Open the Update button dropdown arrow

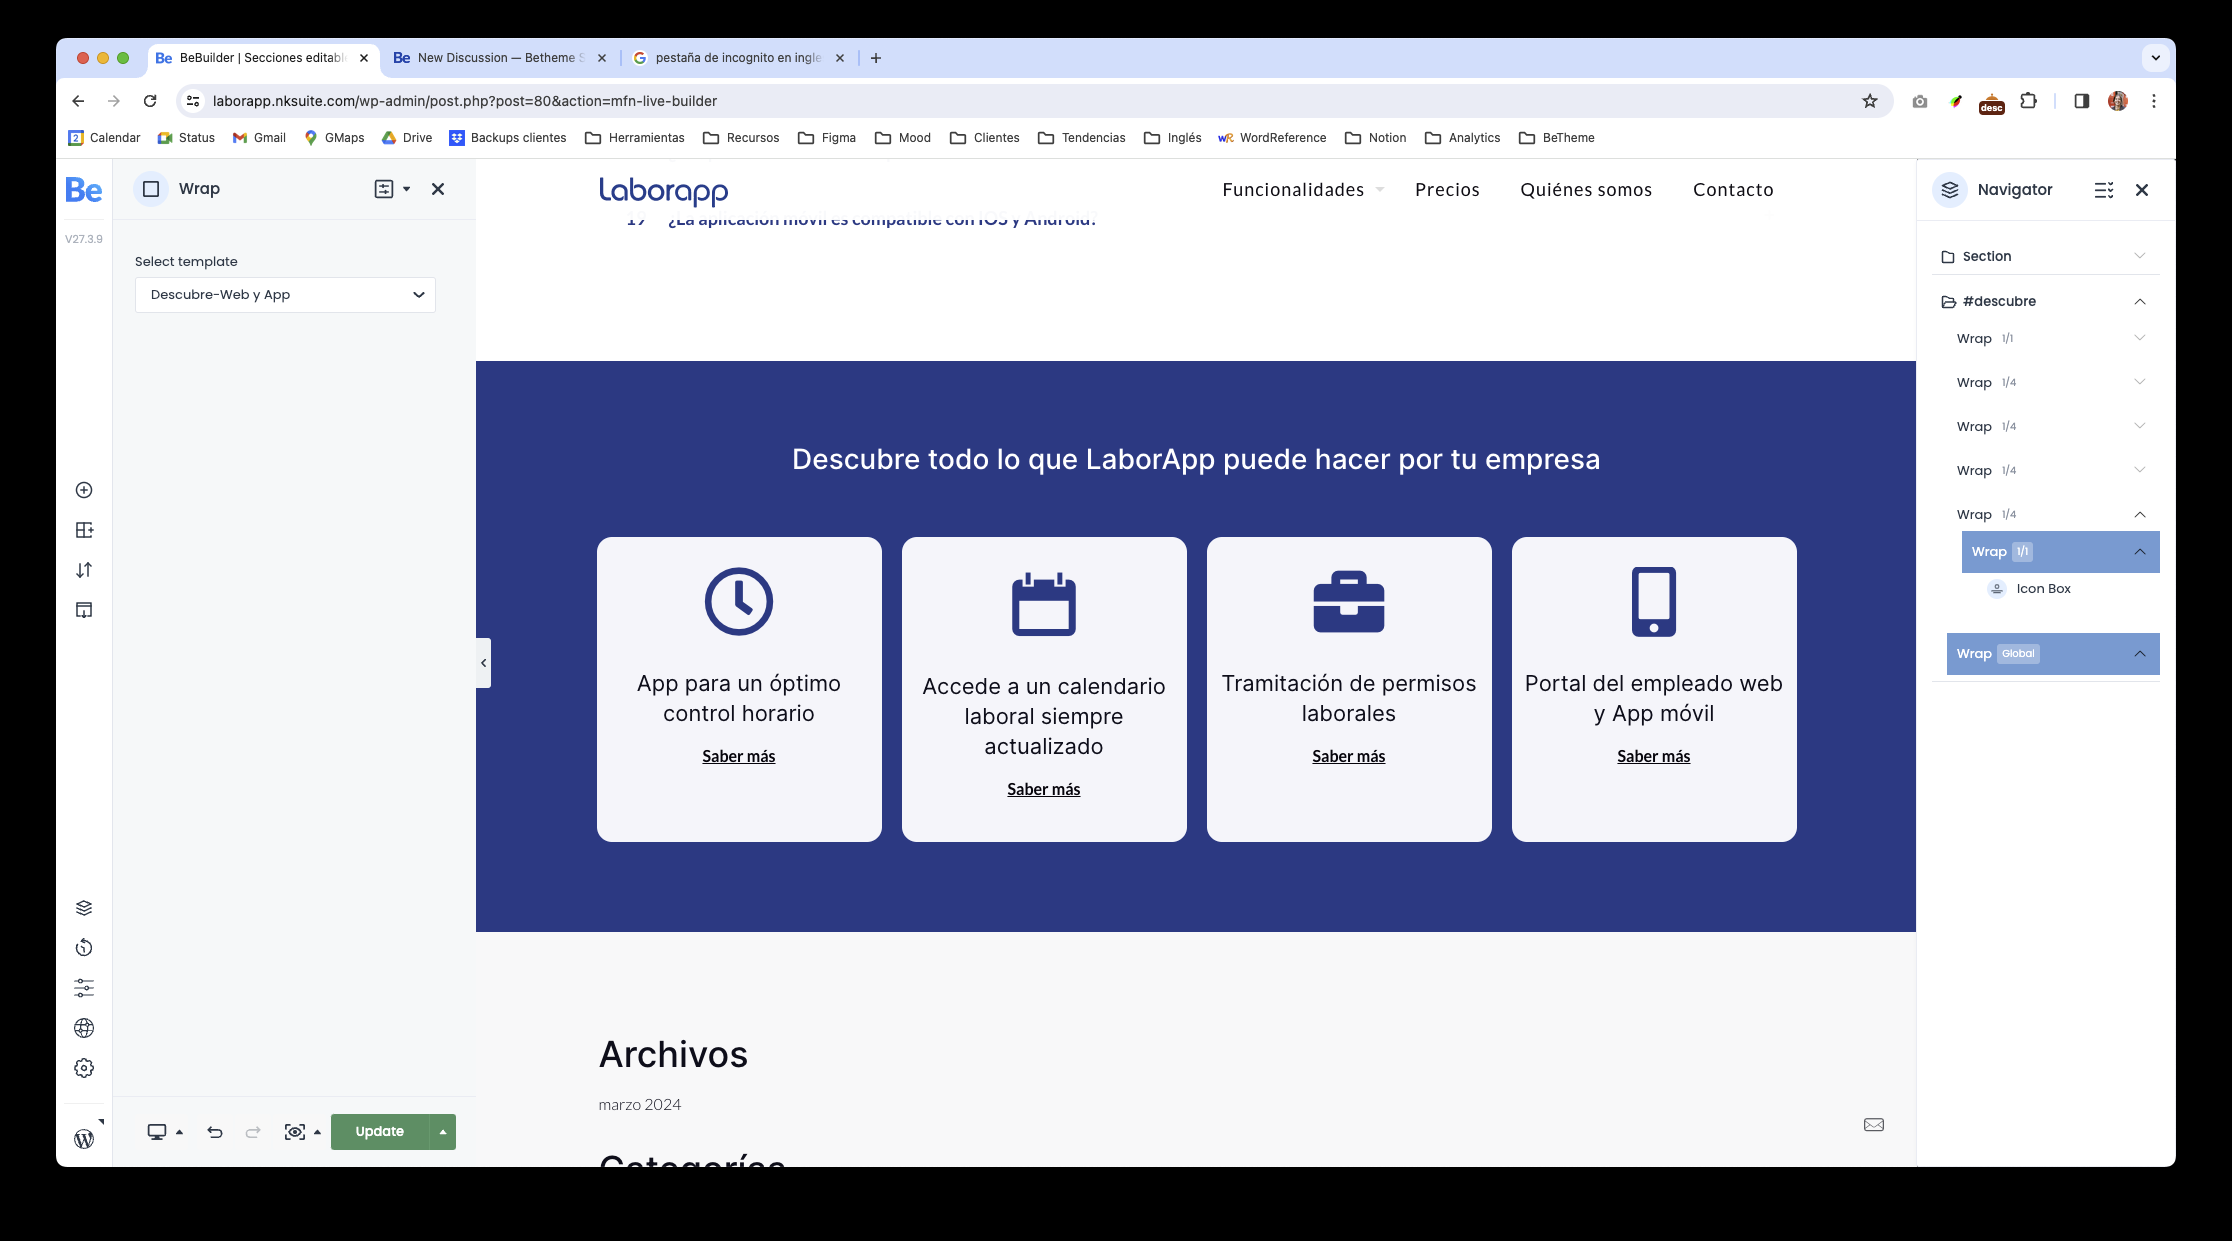(443, 1132)
